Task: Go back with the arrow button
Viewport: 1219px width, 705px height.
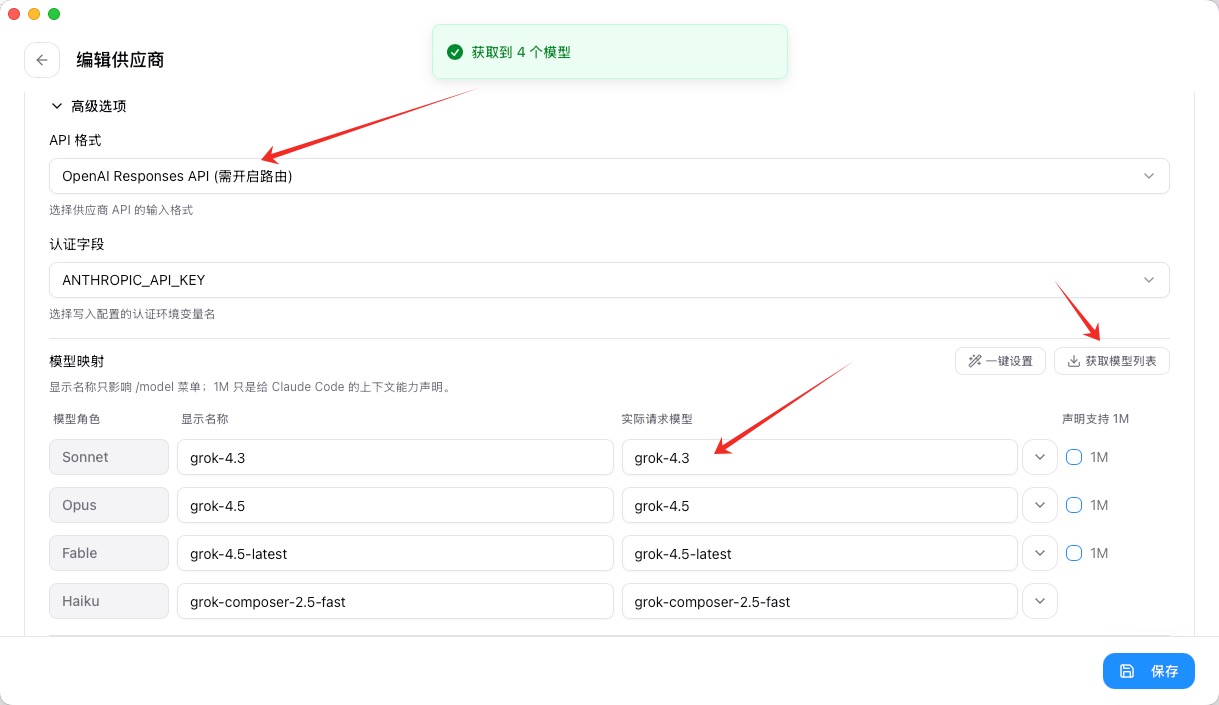Action: coord(41,60)
